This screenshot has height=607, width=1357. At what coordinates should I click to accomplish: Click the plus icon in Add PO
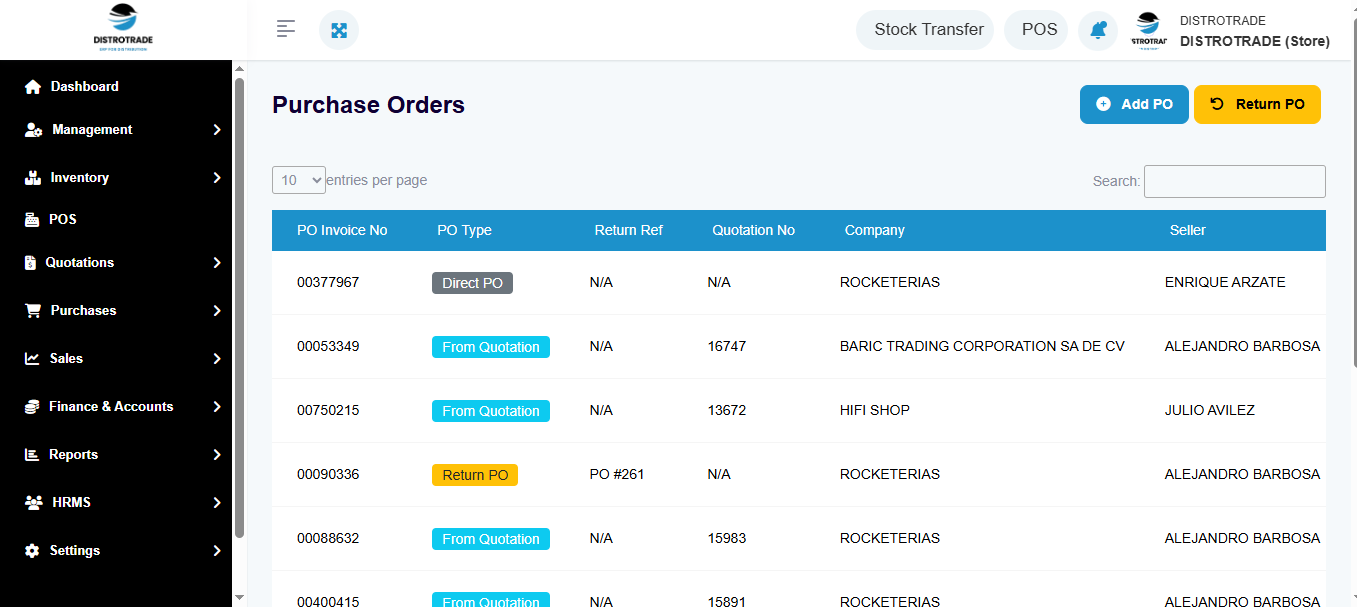coord(1103,104)
